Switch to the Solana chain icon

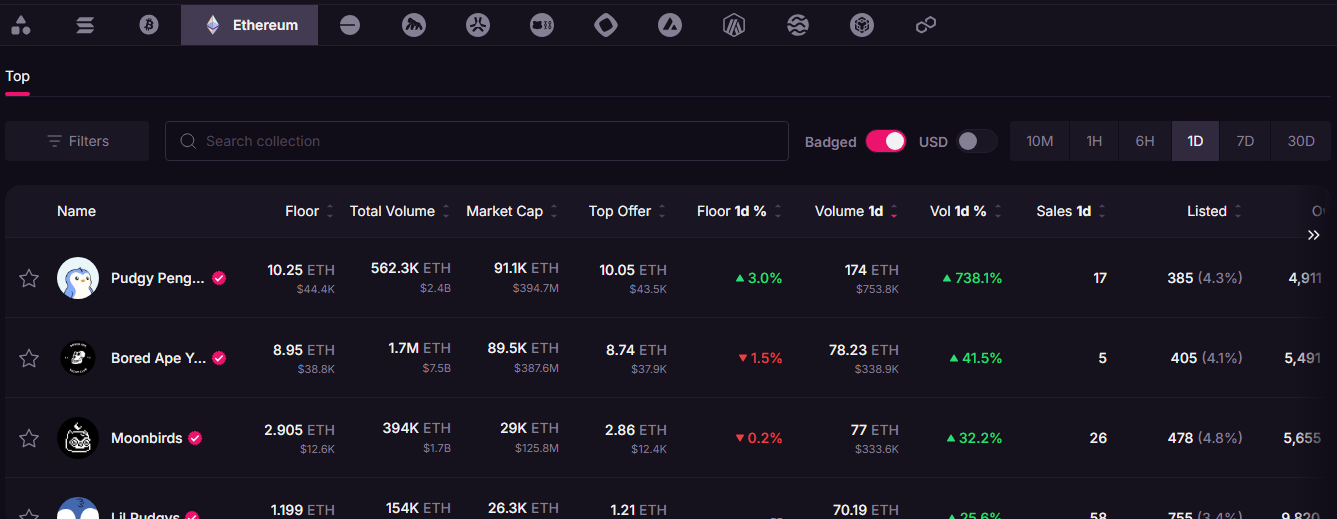(85, 25)
